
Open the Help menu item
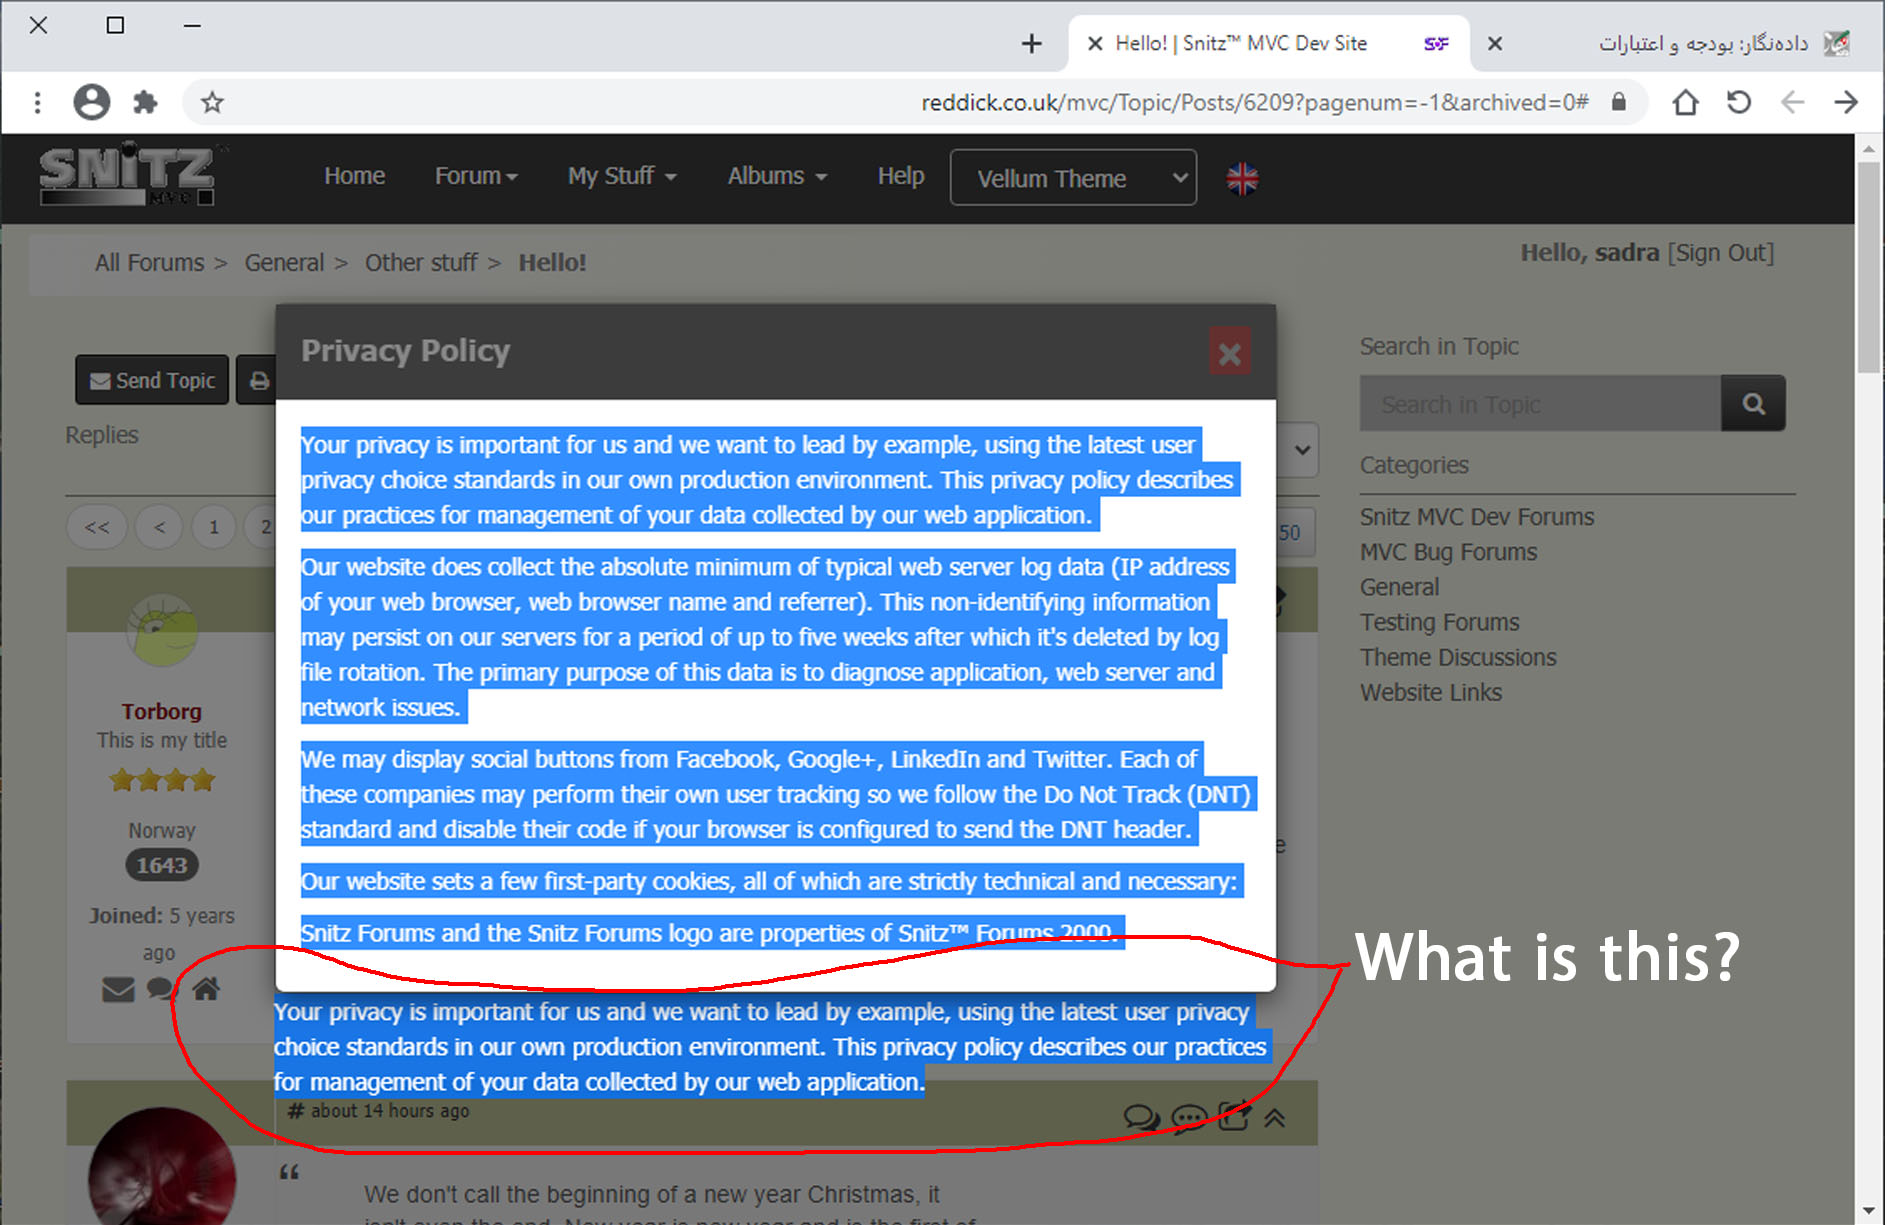[900, 176]
